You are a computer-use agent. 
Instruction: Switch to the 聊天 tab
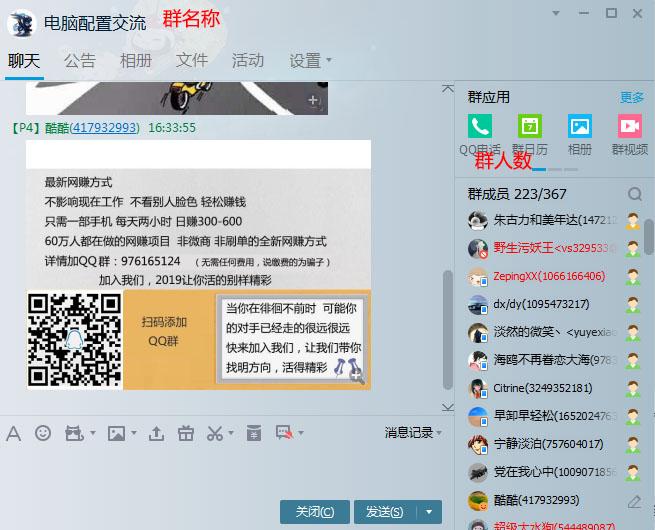(24, 61)
